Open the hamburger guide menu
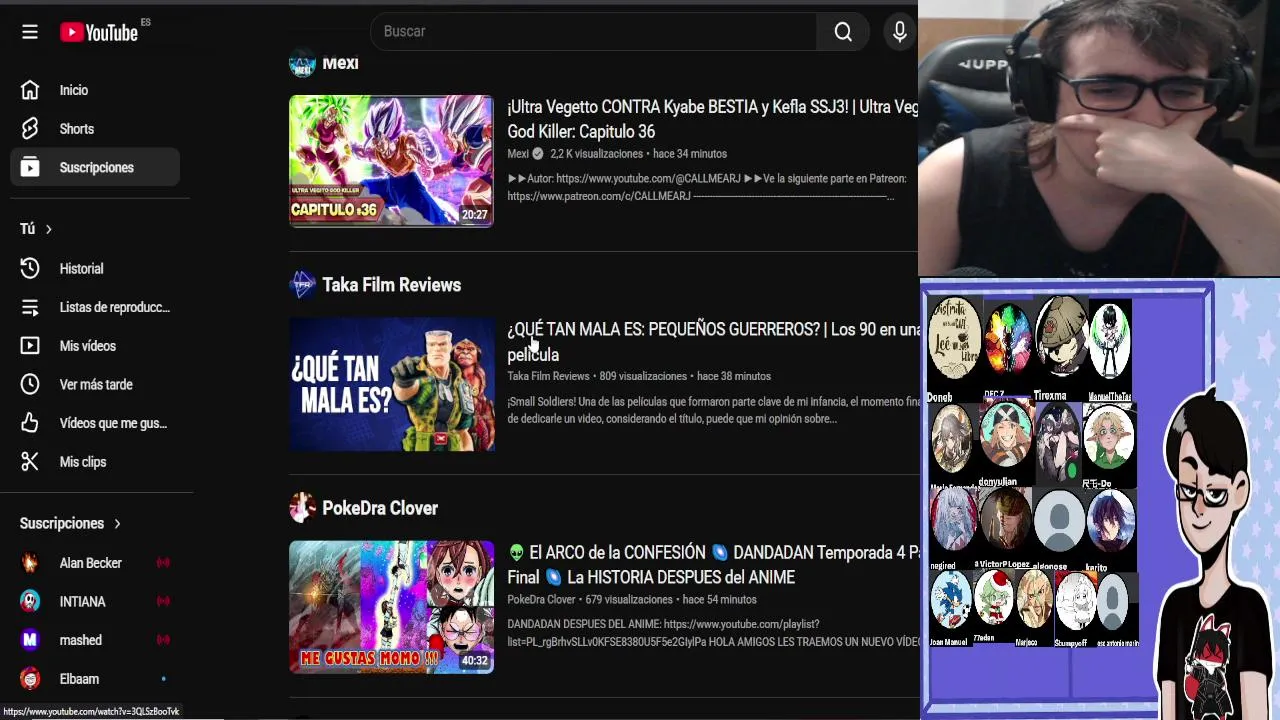 30,32
